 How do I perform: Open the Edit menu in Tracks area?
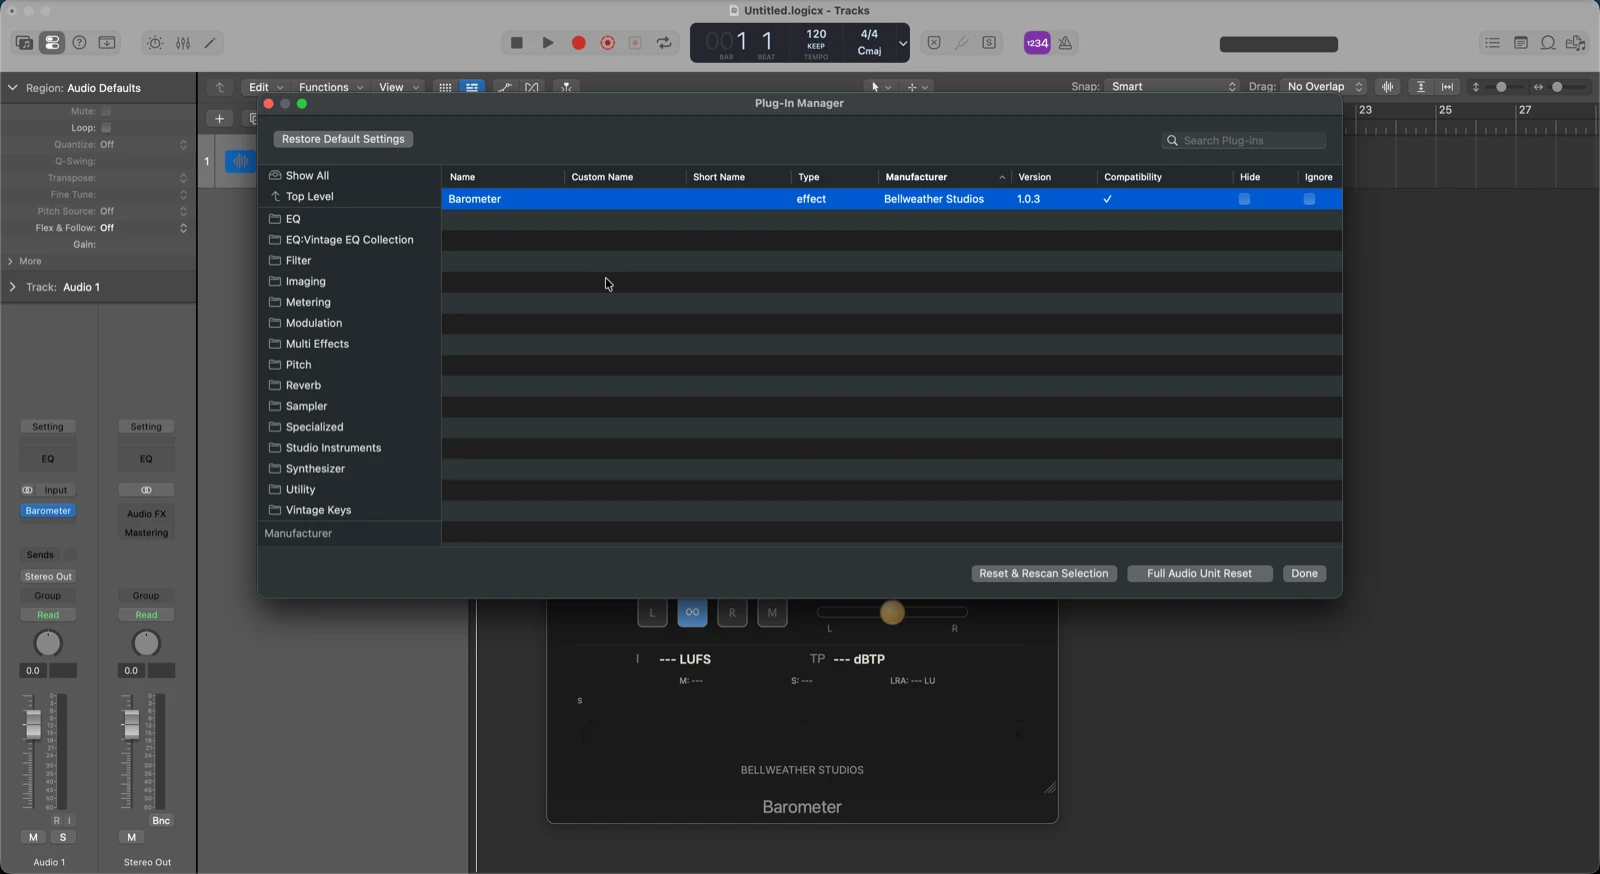click(266, 87)
